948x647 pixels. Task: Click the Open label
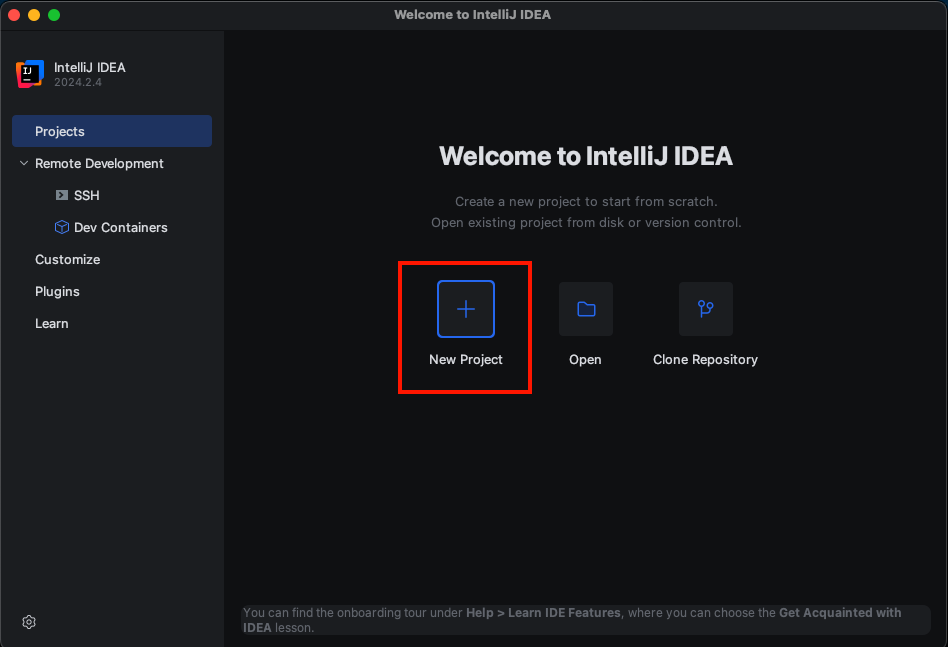coord(585,359)
